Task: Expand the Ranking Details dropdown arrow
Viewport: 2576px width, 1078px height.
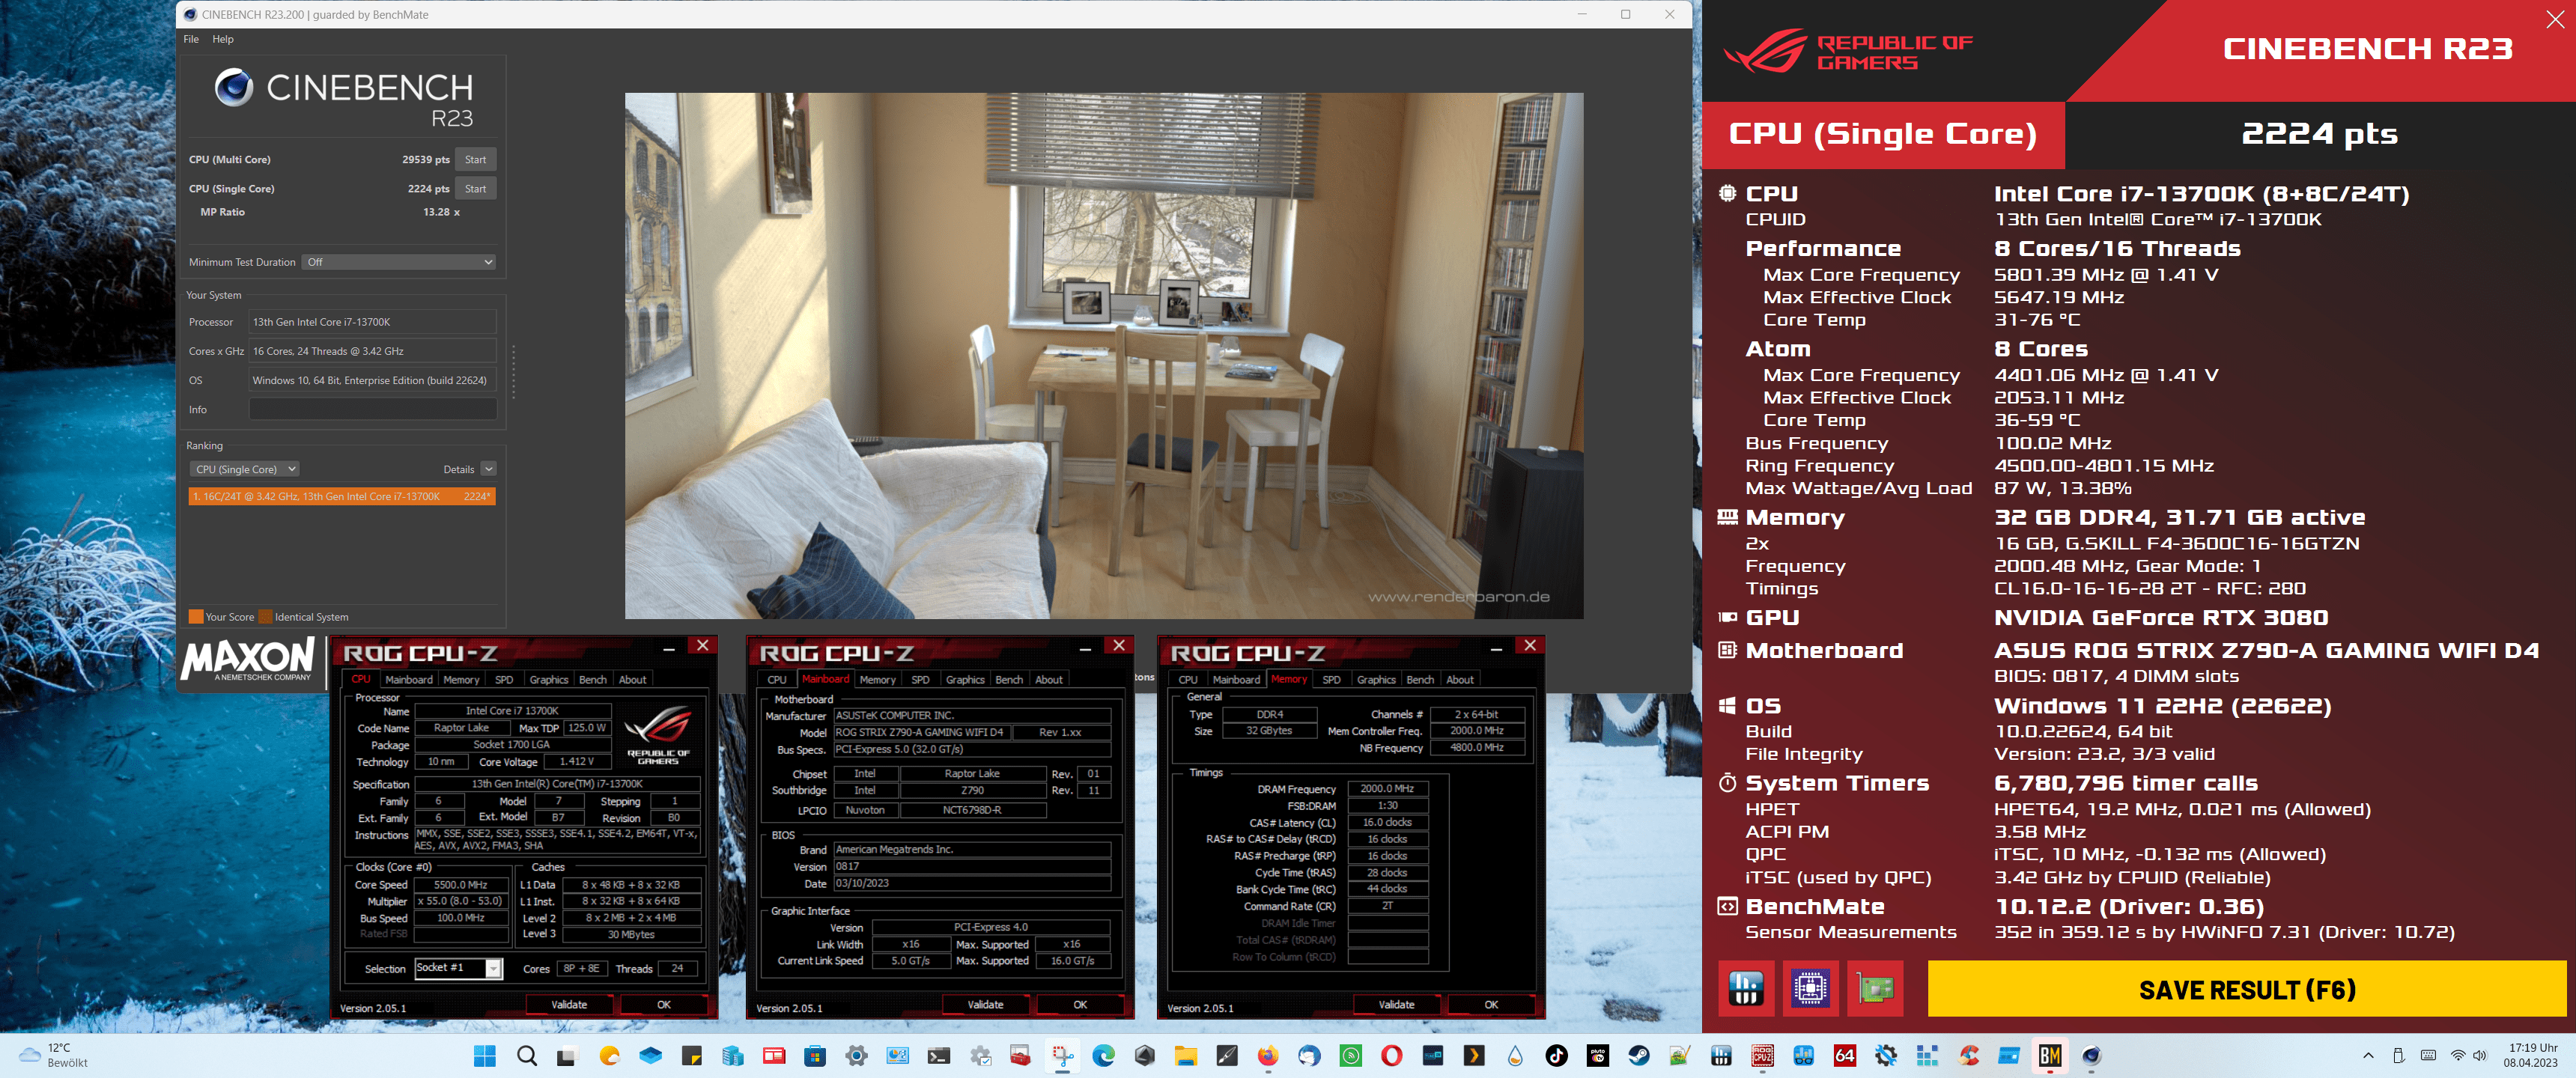Action: click(488, 469)
